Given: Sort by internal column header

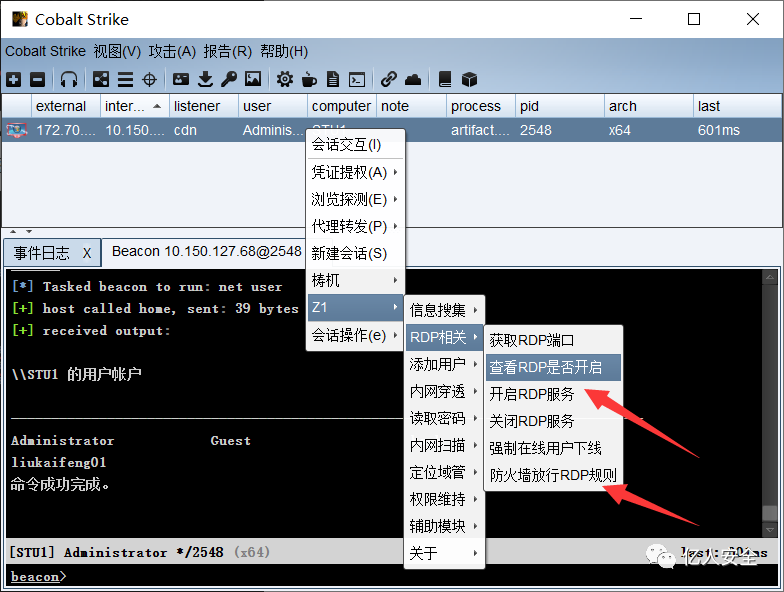Looking at the screenshot, I should (135, 106).
